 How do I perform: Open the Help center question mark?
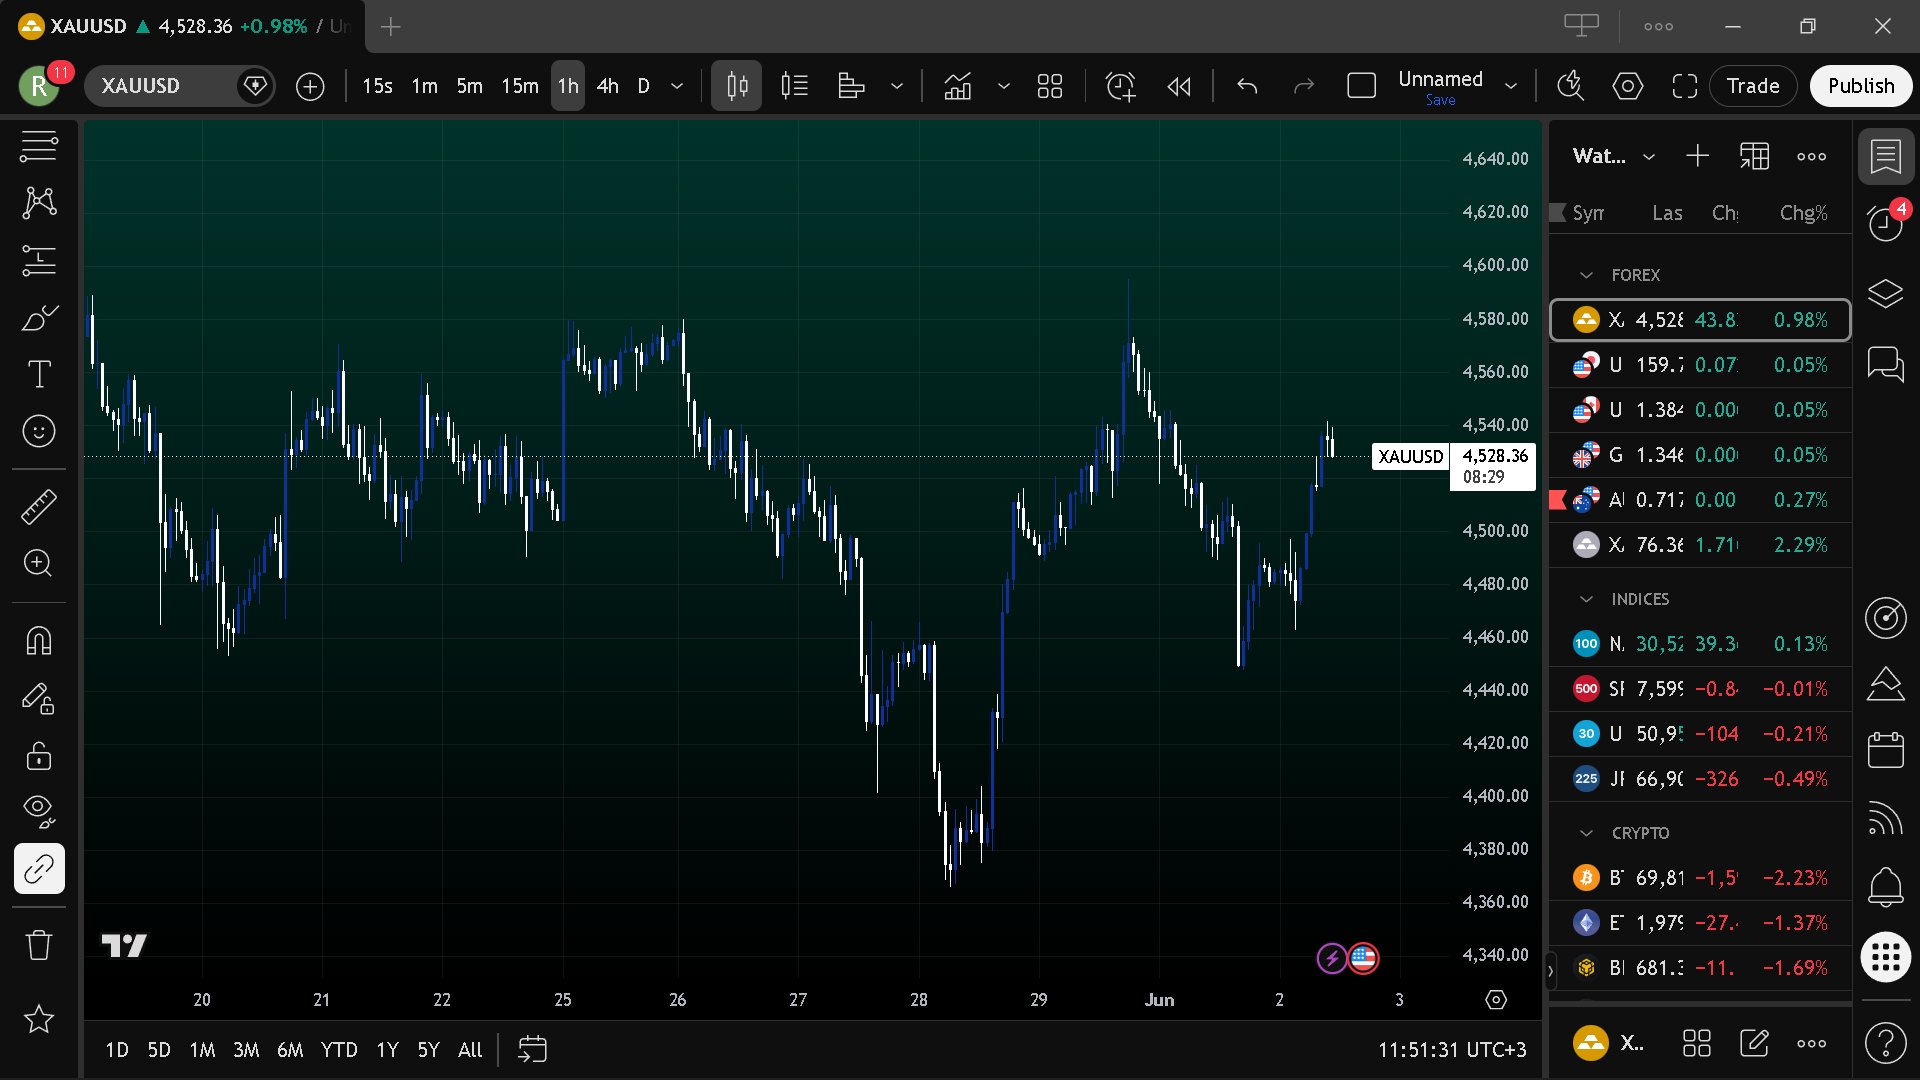pyautogui.click(x=1886, y=1043)
